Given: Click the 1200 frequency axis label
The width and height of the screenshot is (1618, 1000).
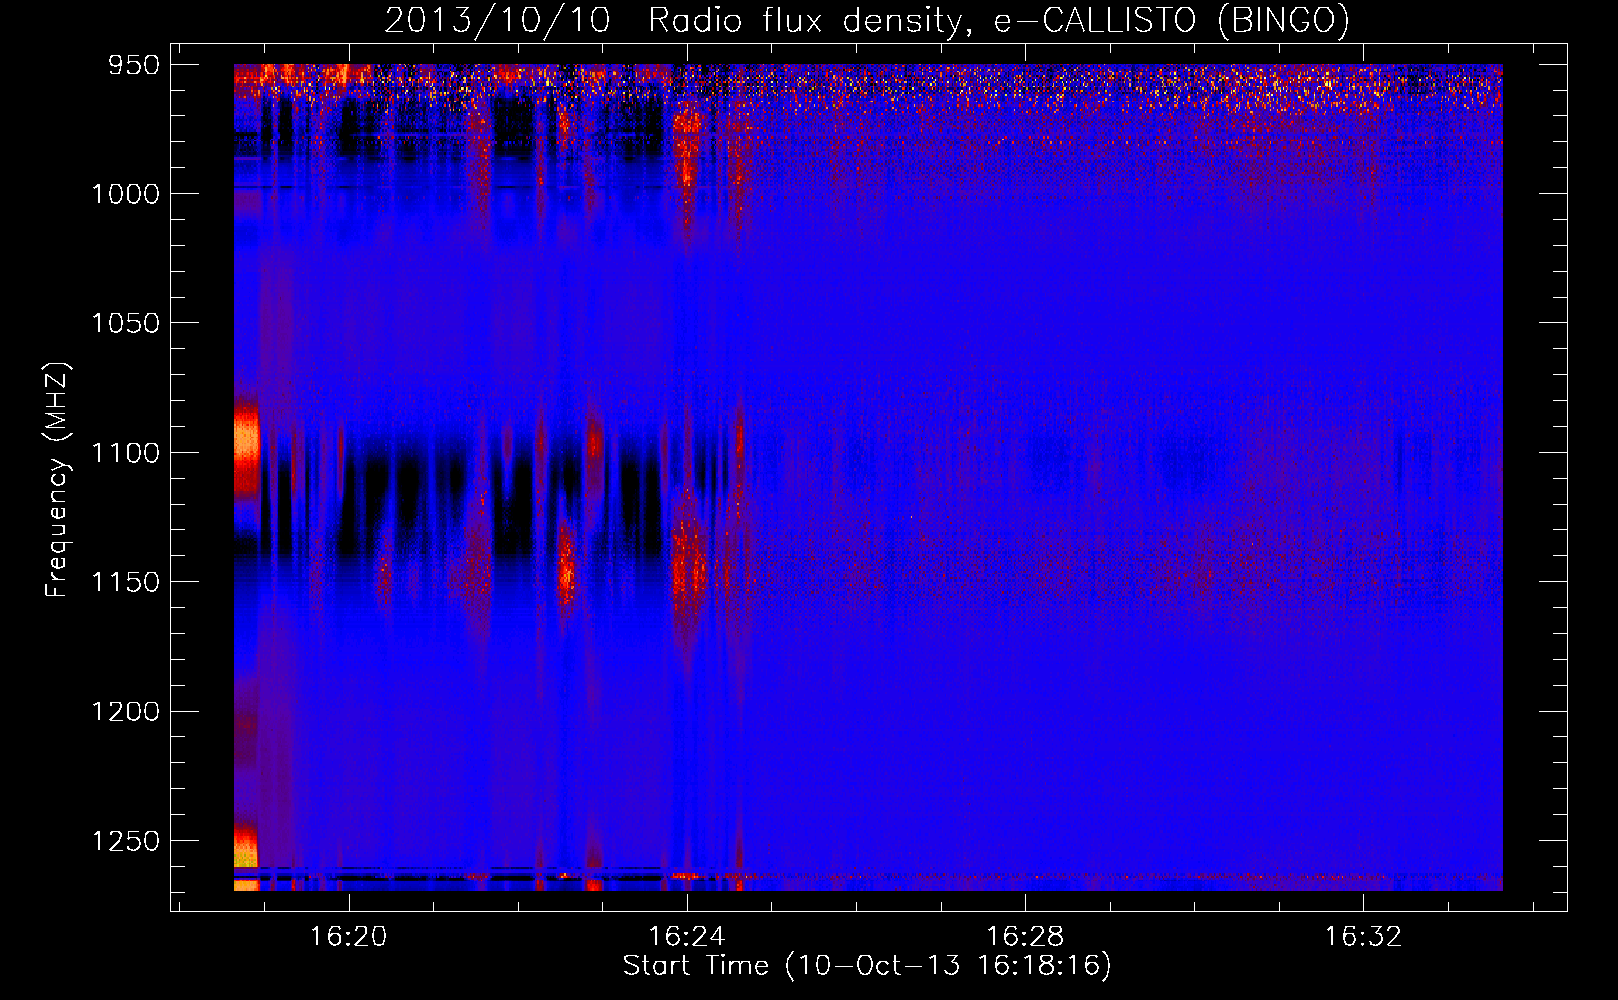Looking at the screenshot, I should point(125,712).
